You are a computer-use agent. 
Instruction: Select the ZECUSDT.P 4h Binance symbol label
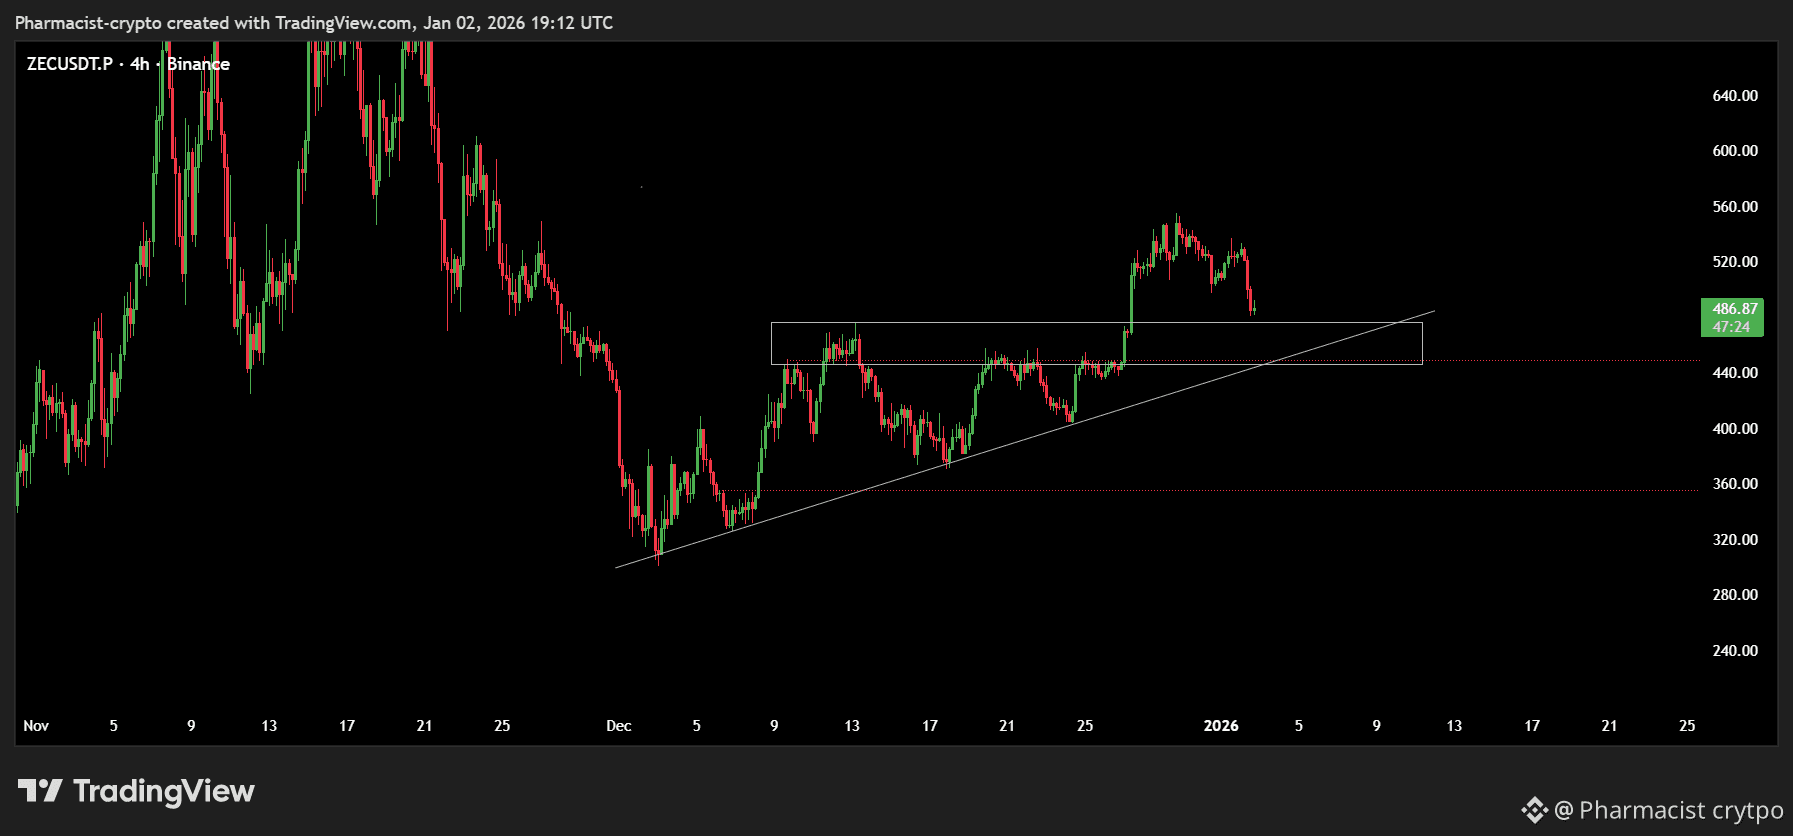point(128,64)
